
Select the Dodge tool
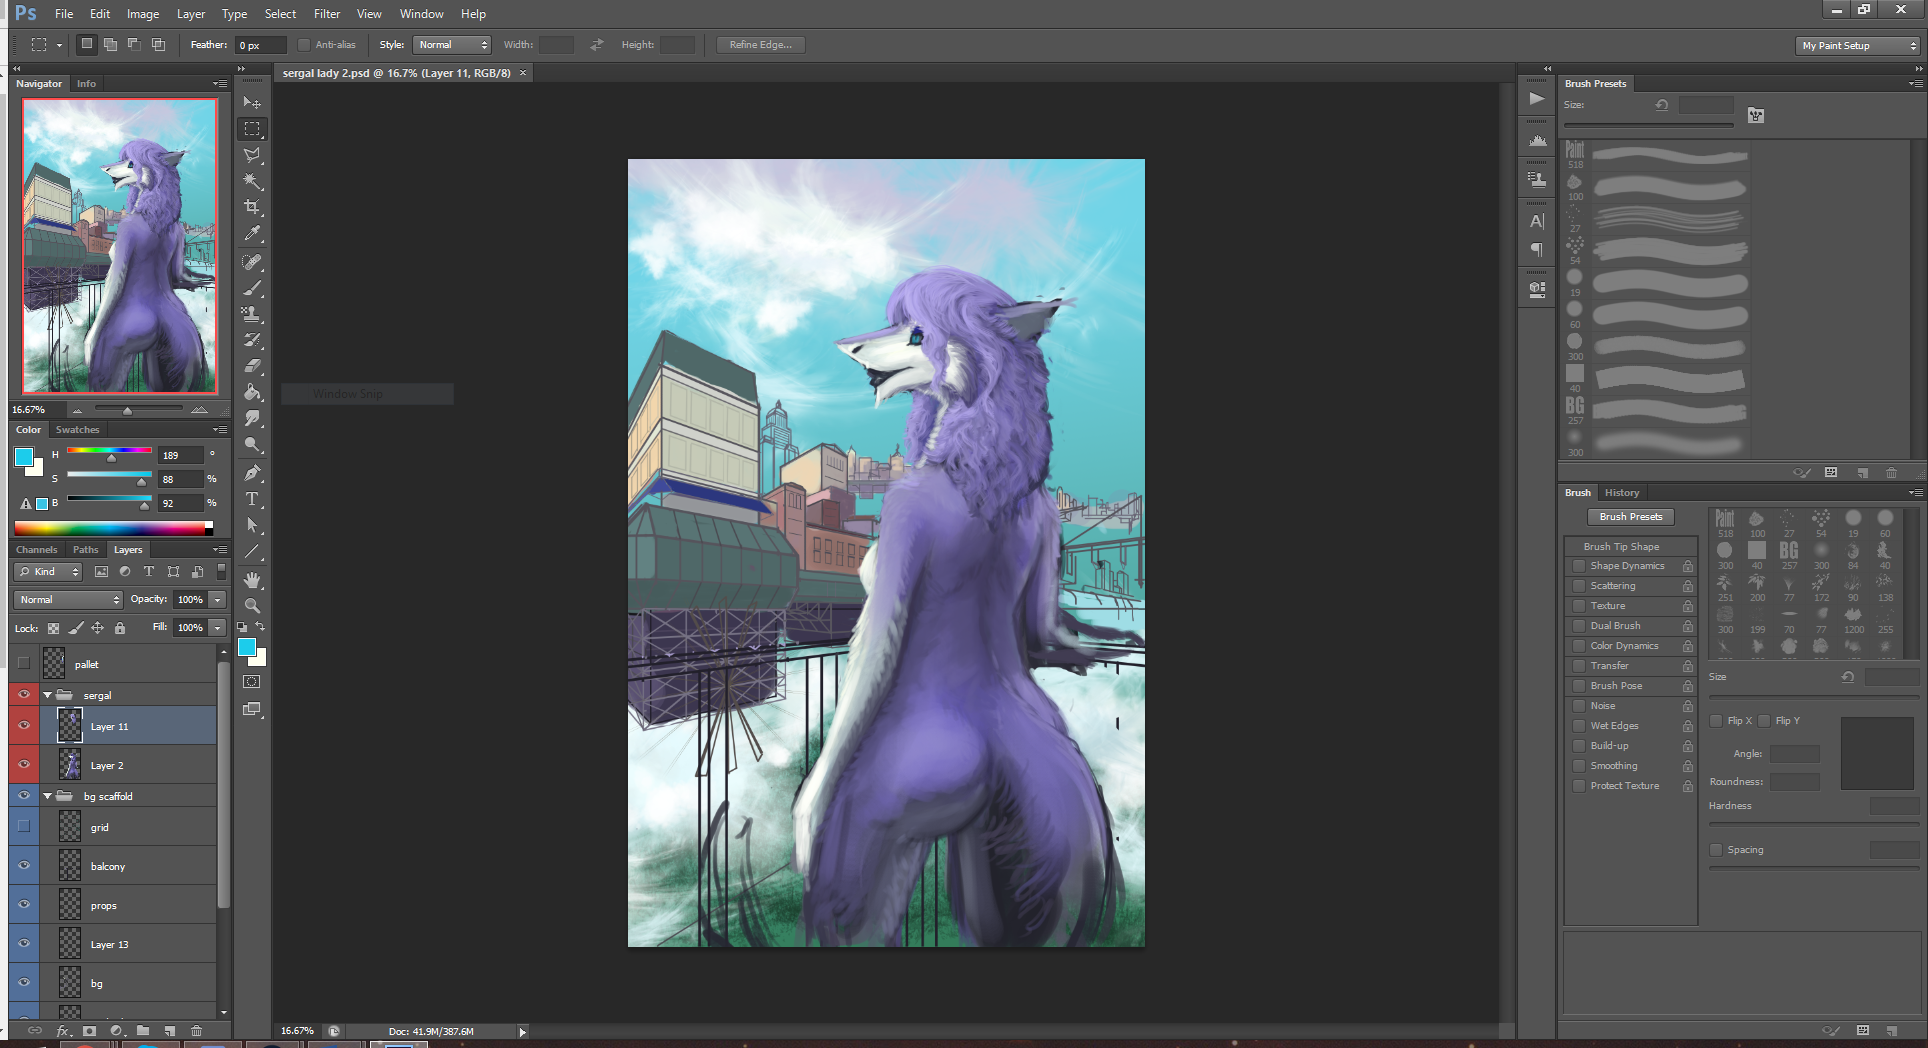[252, 444]
